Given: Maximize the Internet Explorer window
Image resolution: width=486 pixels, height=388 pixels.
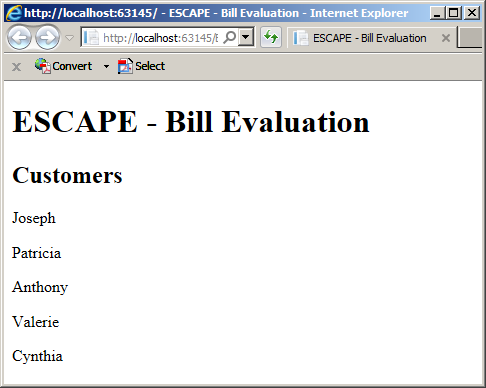Looking at the screenshot, I should pos(453,13).
